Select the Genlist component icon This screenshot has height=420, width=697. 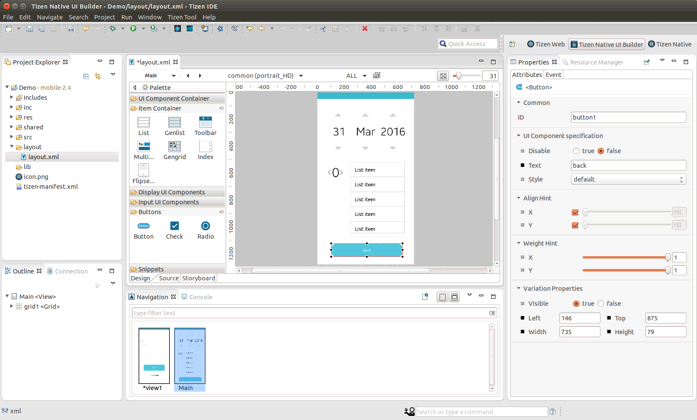coord(174,124)
